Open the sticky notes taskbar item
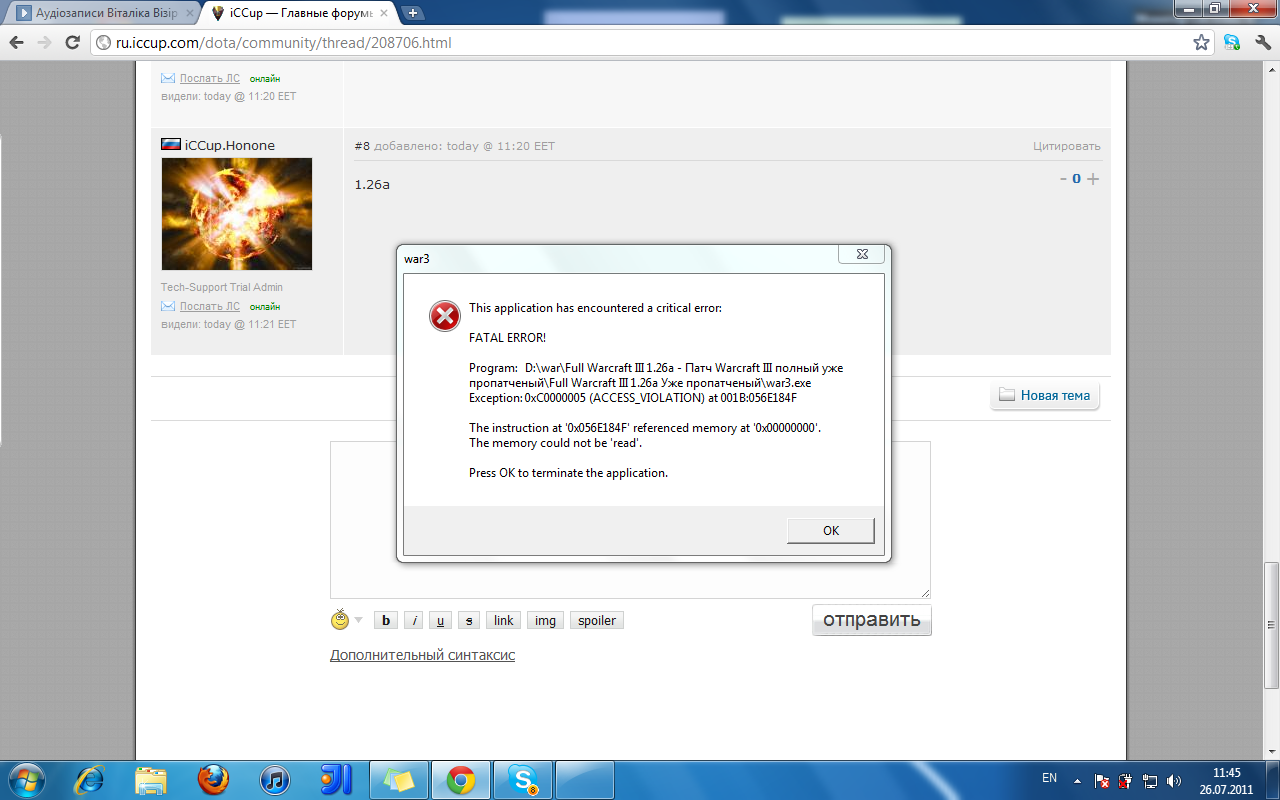1280x800 pixels. (x=399, y=779)
